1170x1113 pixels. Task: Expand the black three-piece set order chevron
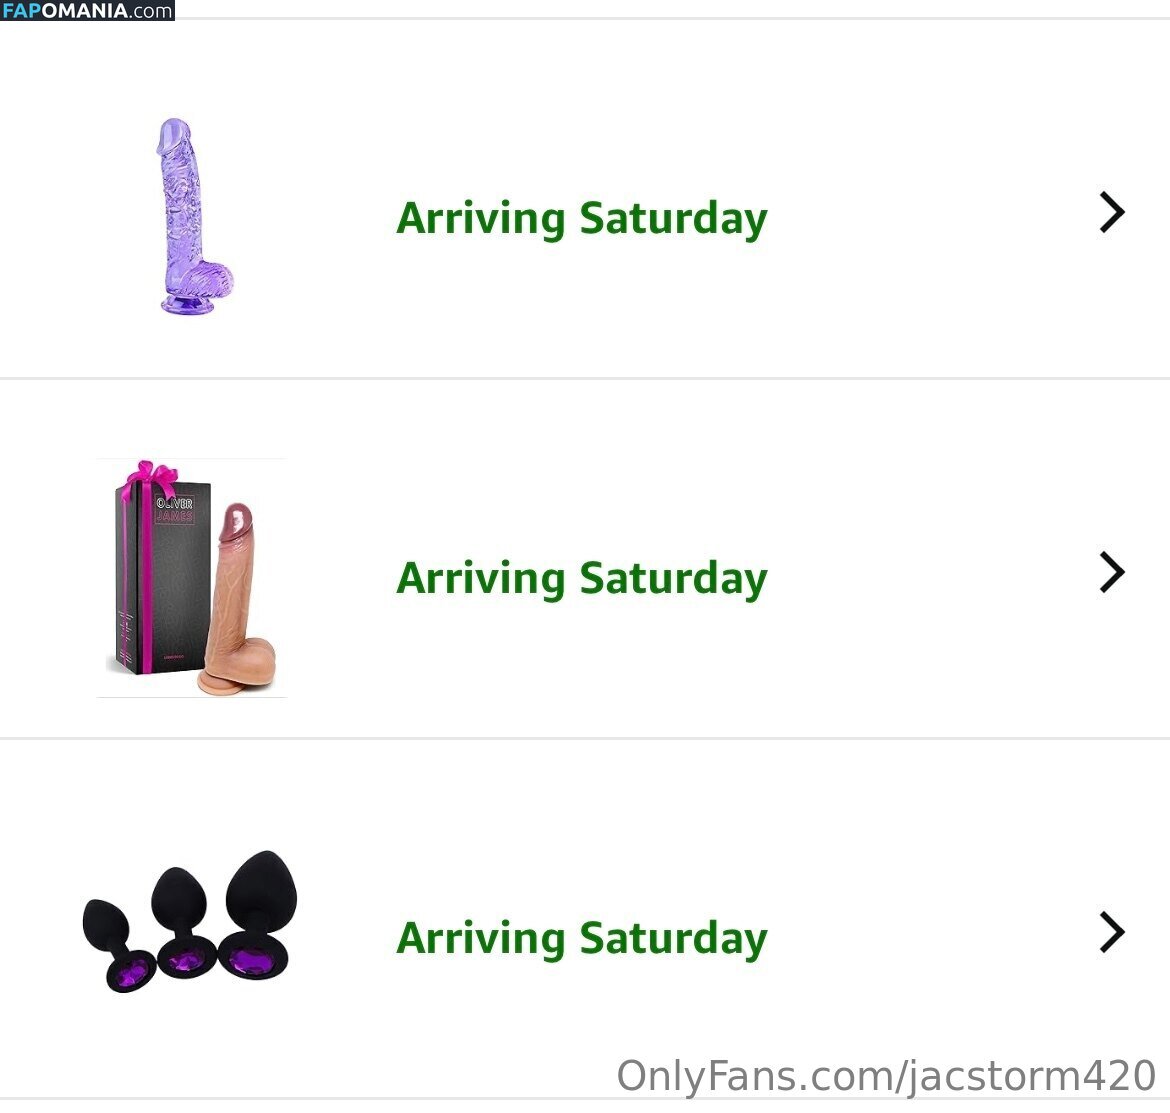pyautogui.click(x=1111, y=932)
